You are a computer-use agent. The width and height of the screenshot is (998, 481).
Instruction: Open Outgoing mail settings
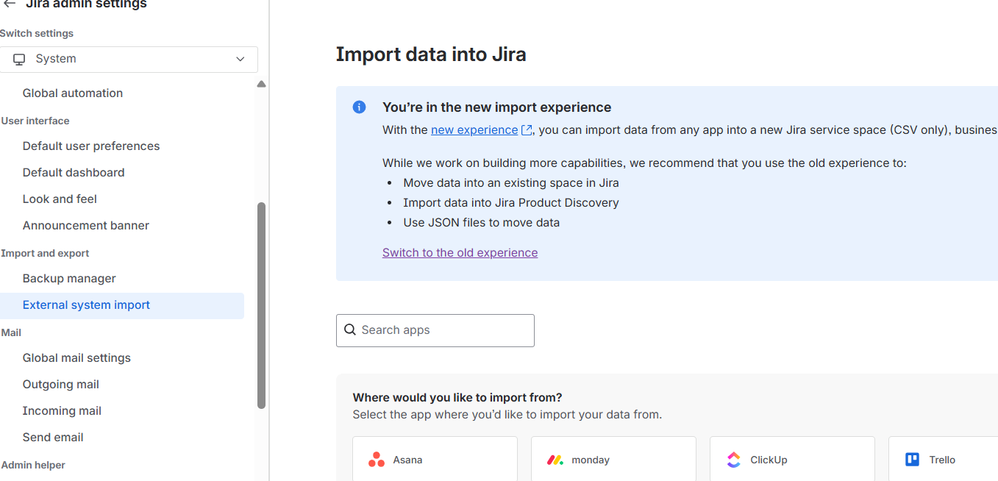point(61,384)
